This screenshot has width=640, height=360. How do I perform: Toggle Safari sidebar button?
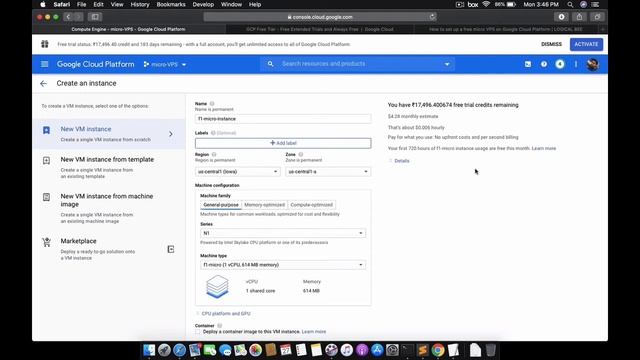[95, 17]
